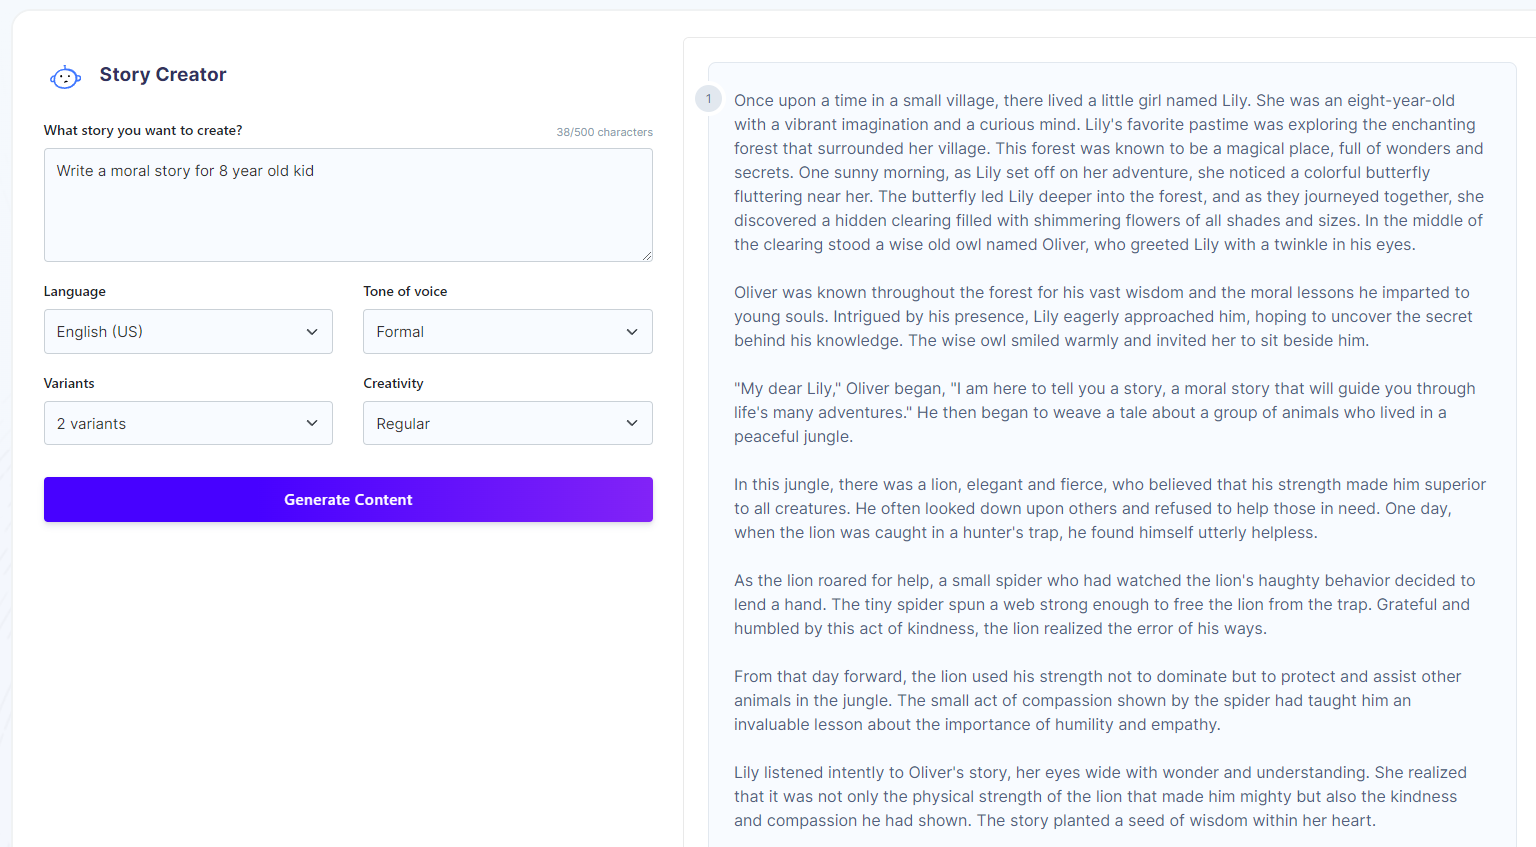Click the purple gradient Generate bar
1536x847 pixels.
point(348,499)
